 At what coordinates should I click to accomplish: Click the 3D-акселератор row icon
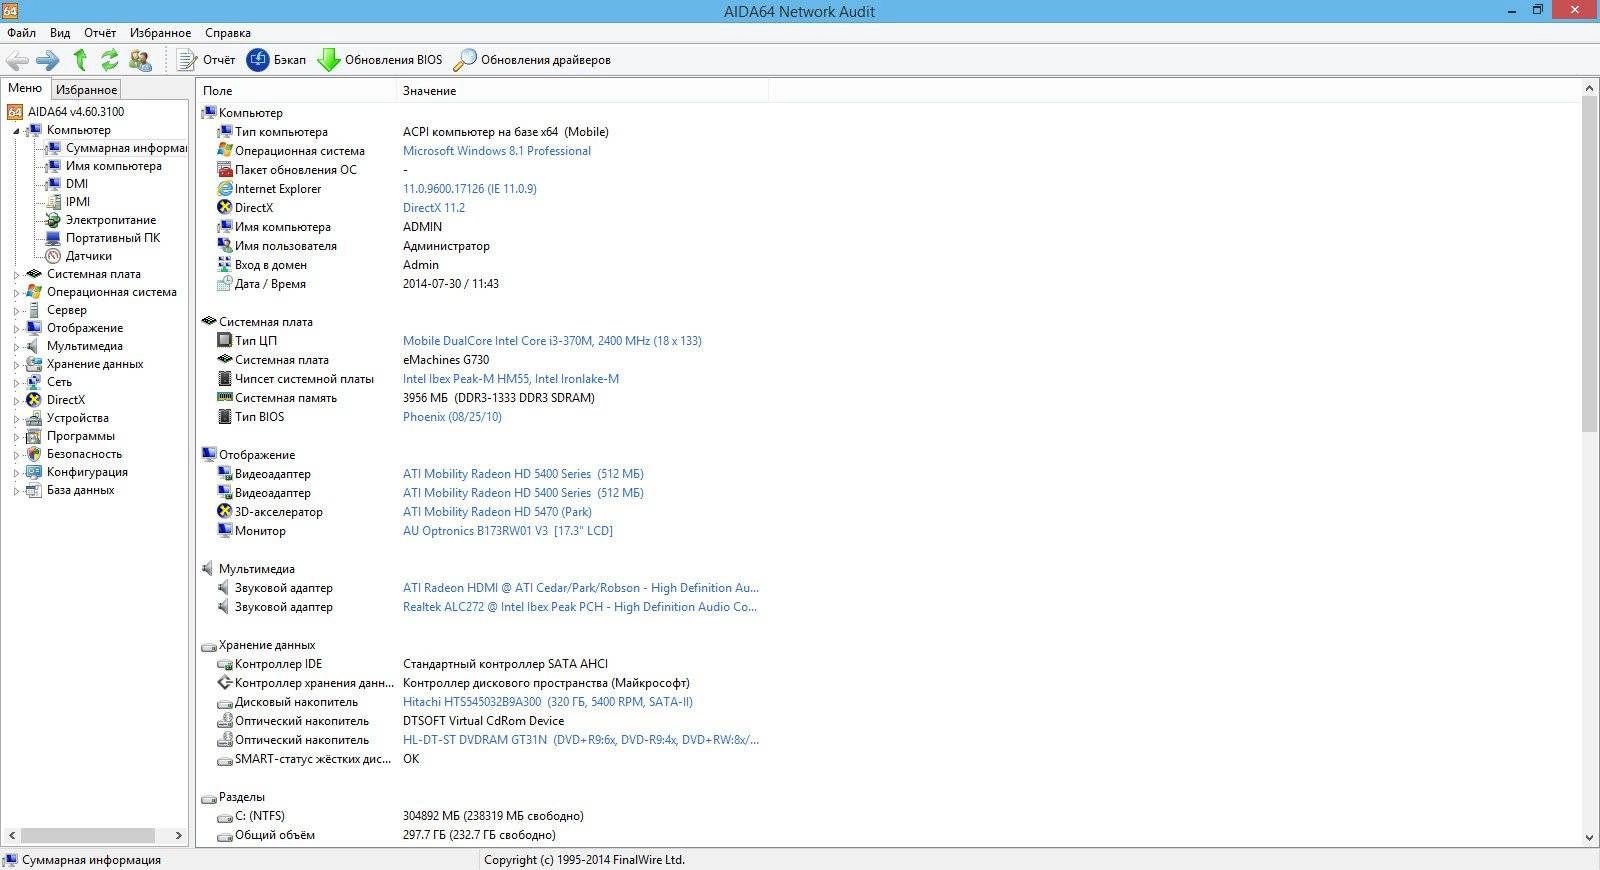[225, 512]
